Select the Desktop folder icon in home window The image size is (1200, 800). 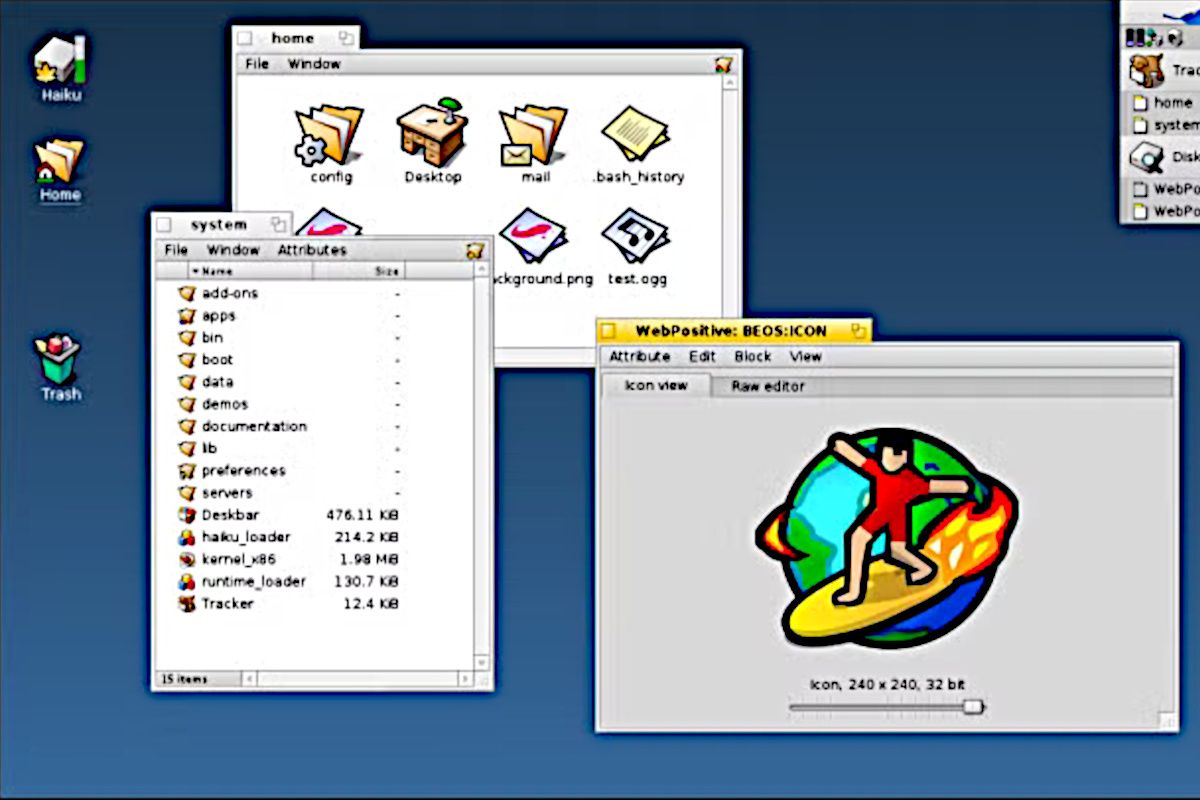432,132
